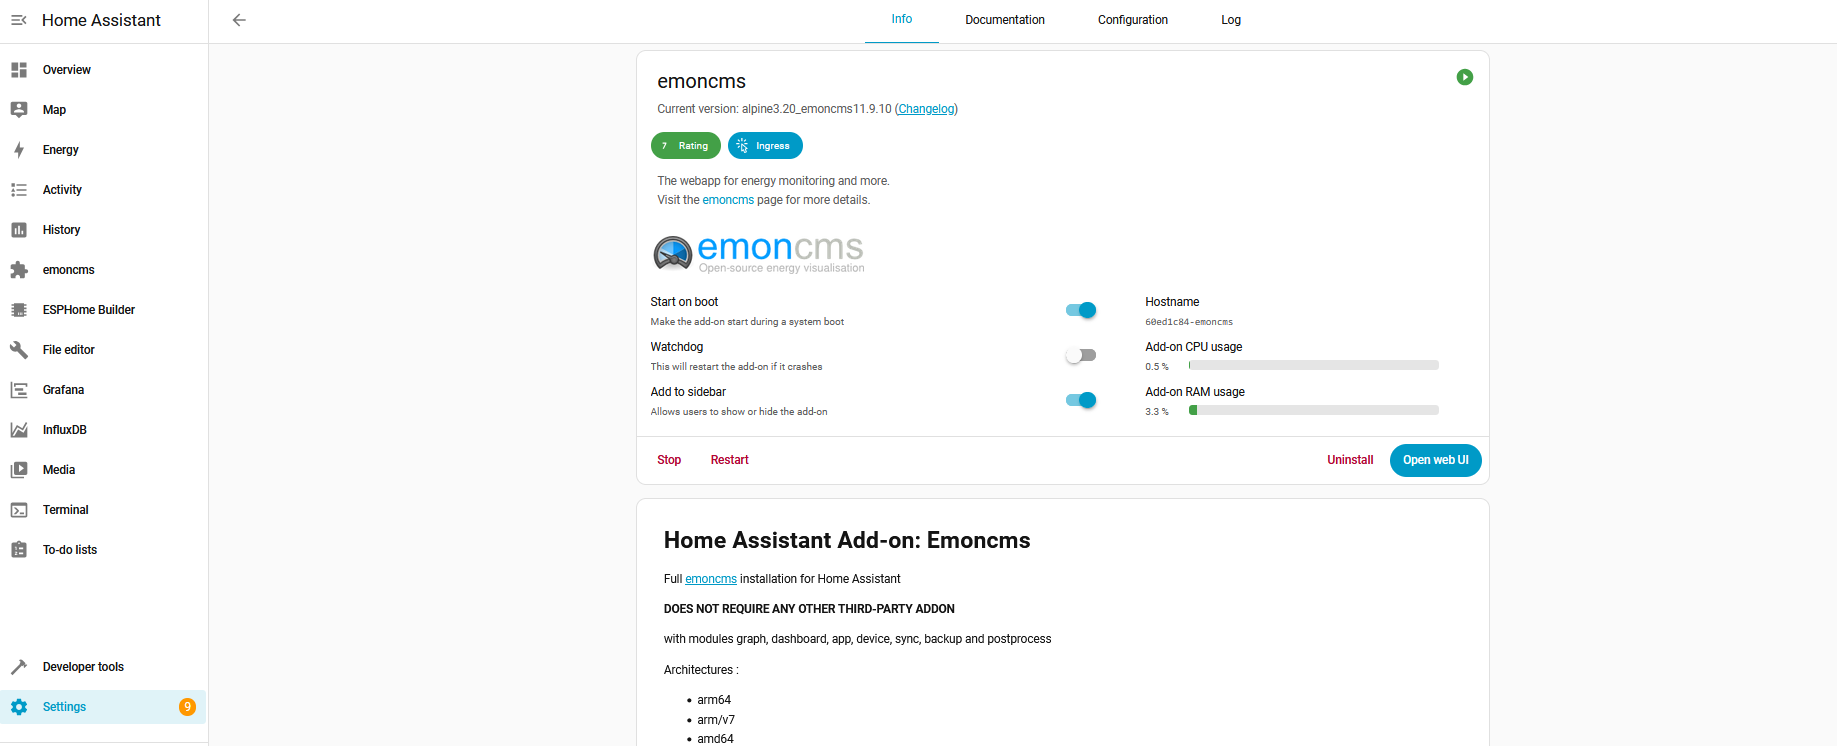Image resolution: width=1837 pixels, height=746 pixels.
Task: Collapse the sidebar with the menu icon
Action: [19, 20]
